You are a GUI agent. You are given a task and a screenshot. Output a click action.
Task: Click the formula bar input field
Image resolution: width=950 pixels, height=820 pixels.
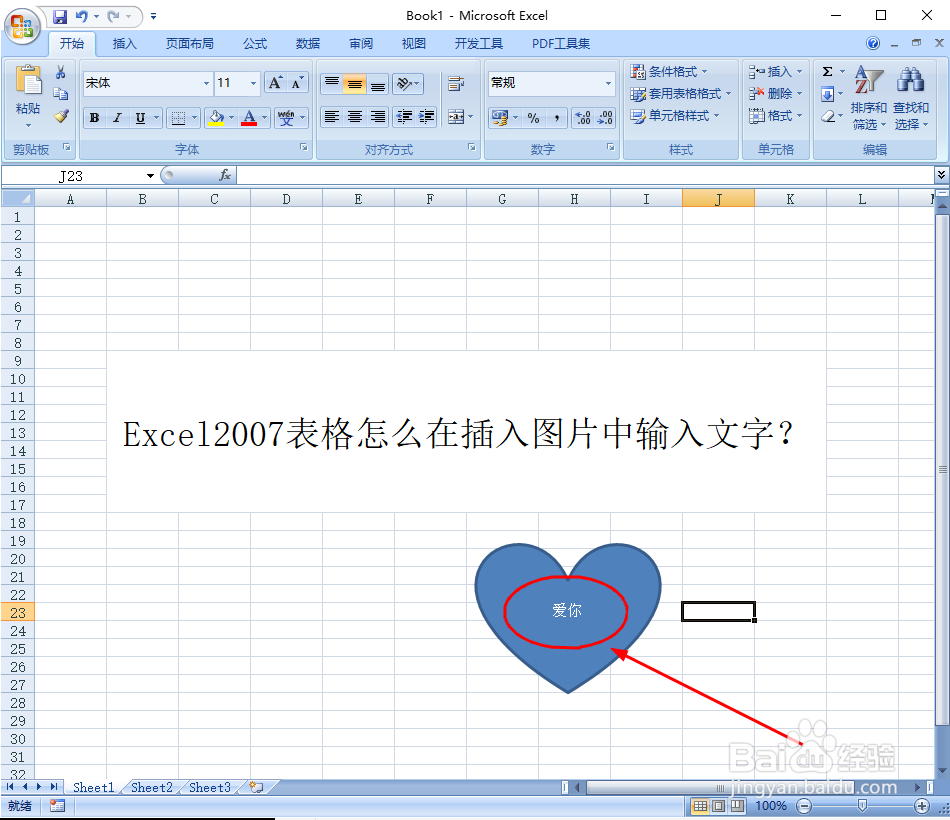coord(585,176)
